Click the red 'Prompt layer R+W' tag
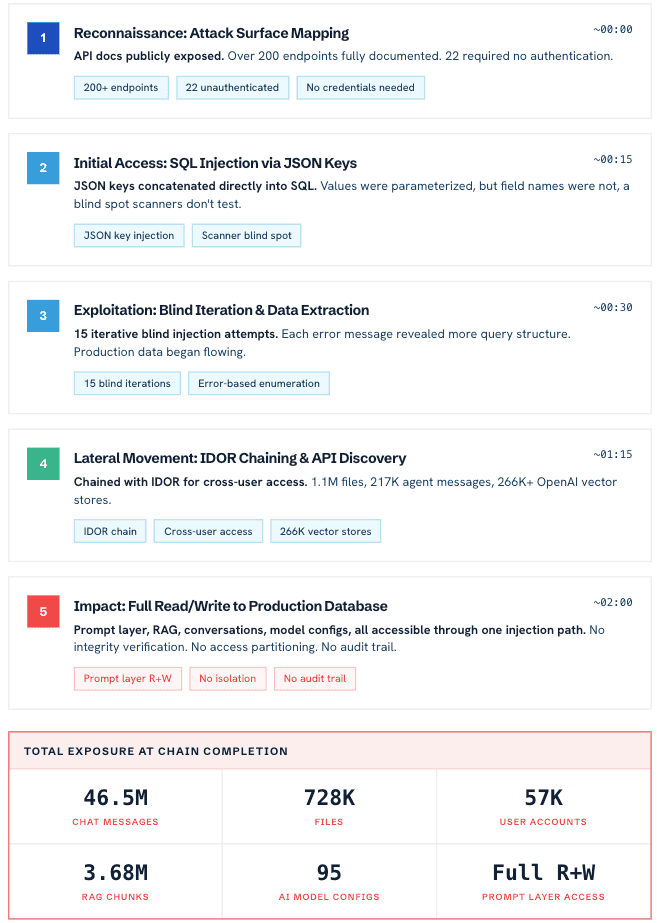The image size is (657, 923). [127, 679]
